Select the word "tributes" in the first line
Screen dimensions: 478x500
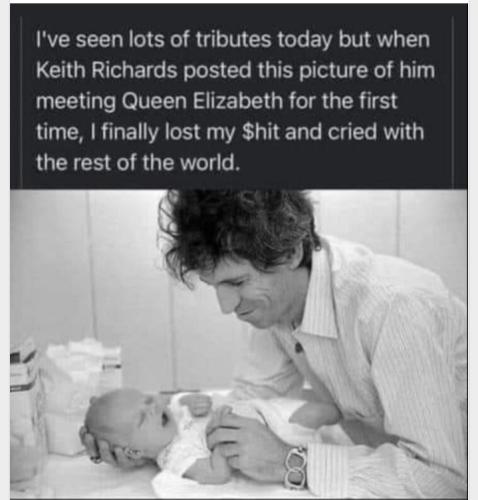(x=233, y=40)
